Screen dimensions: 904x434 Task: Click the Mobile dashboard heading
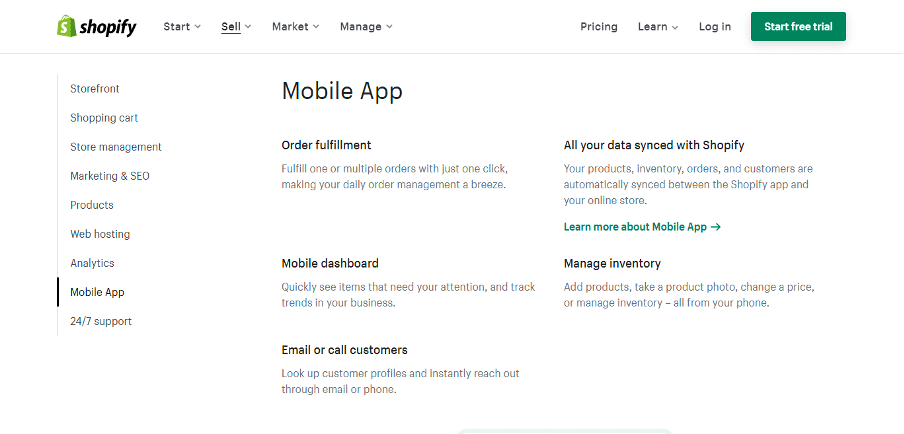click(330, 263)
